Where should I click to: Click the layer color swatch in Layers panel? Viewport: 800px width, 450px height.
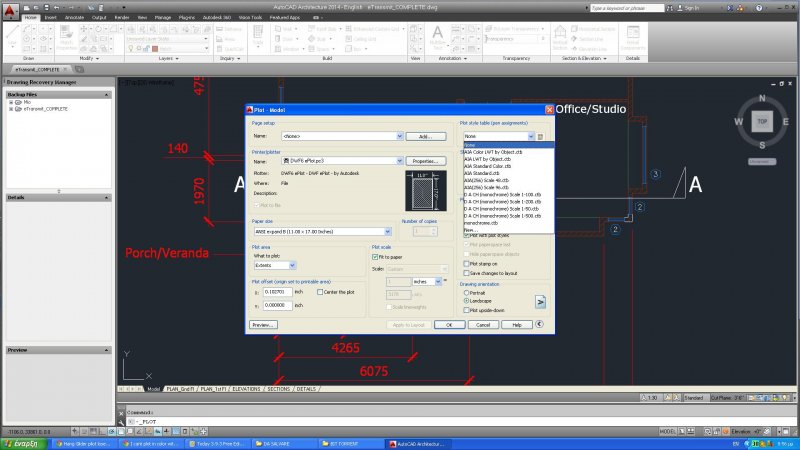155,48
